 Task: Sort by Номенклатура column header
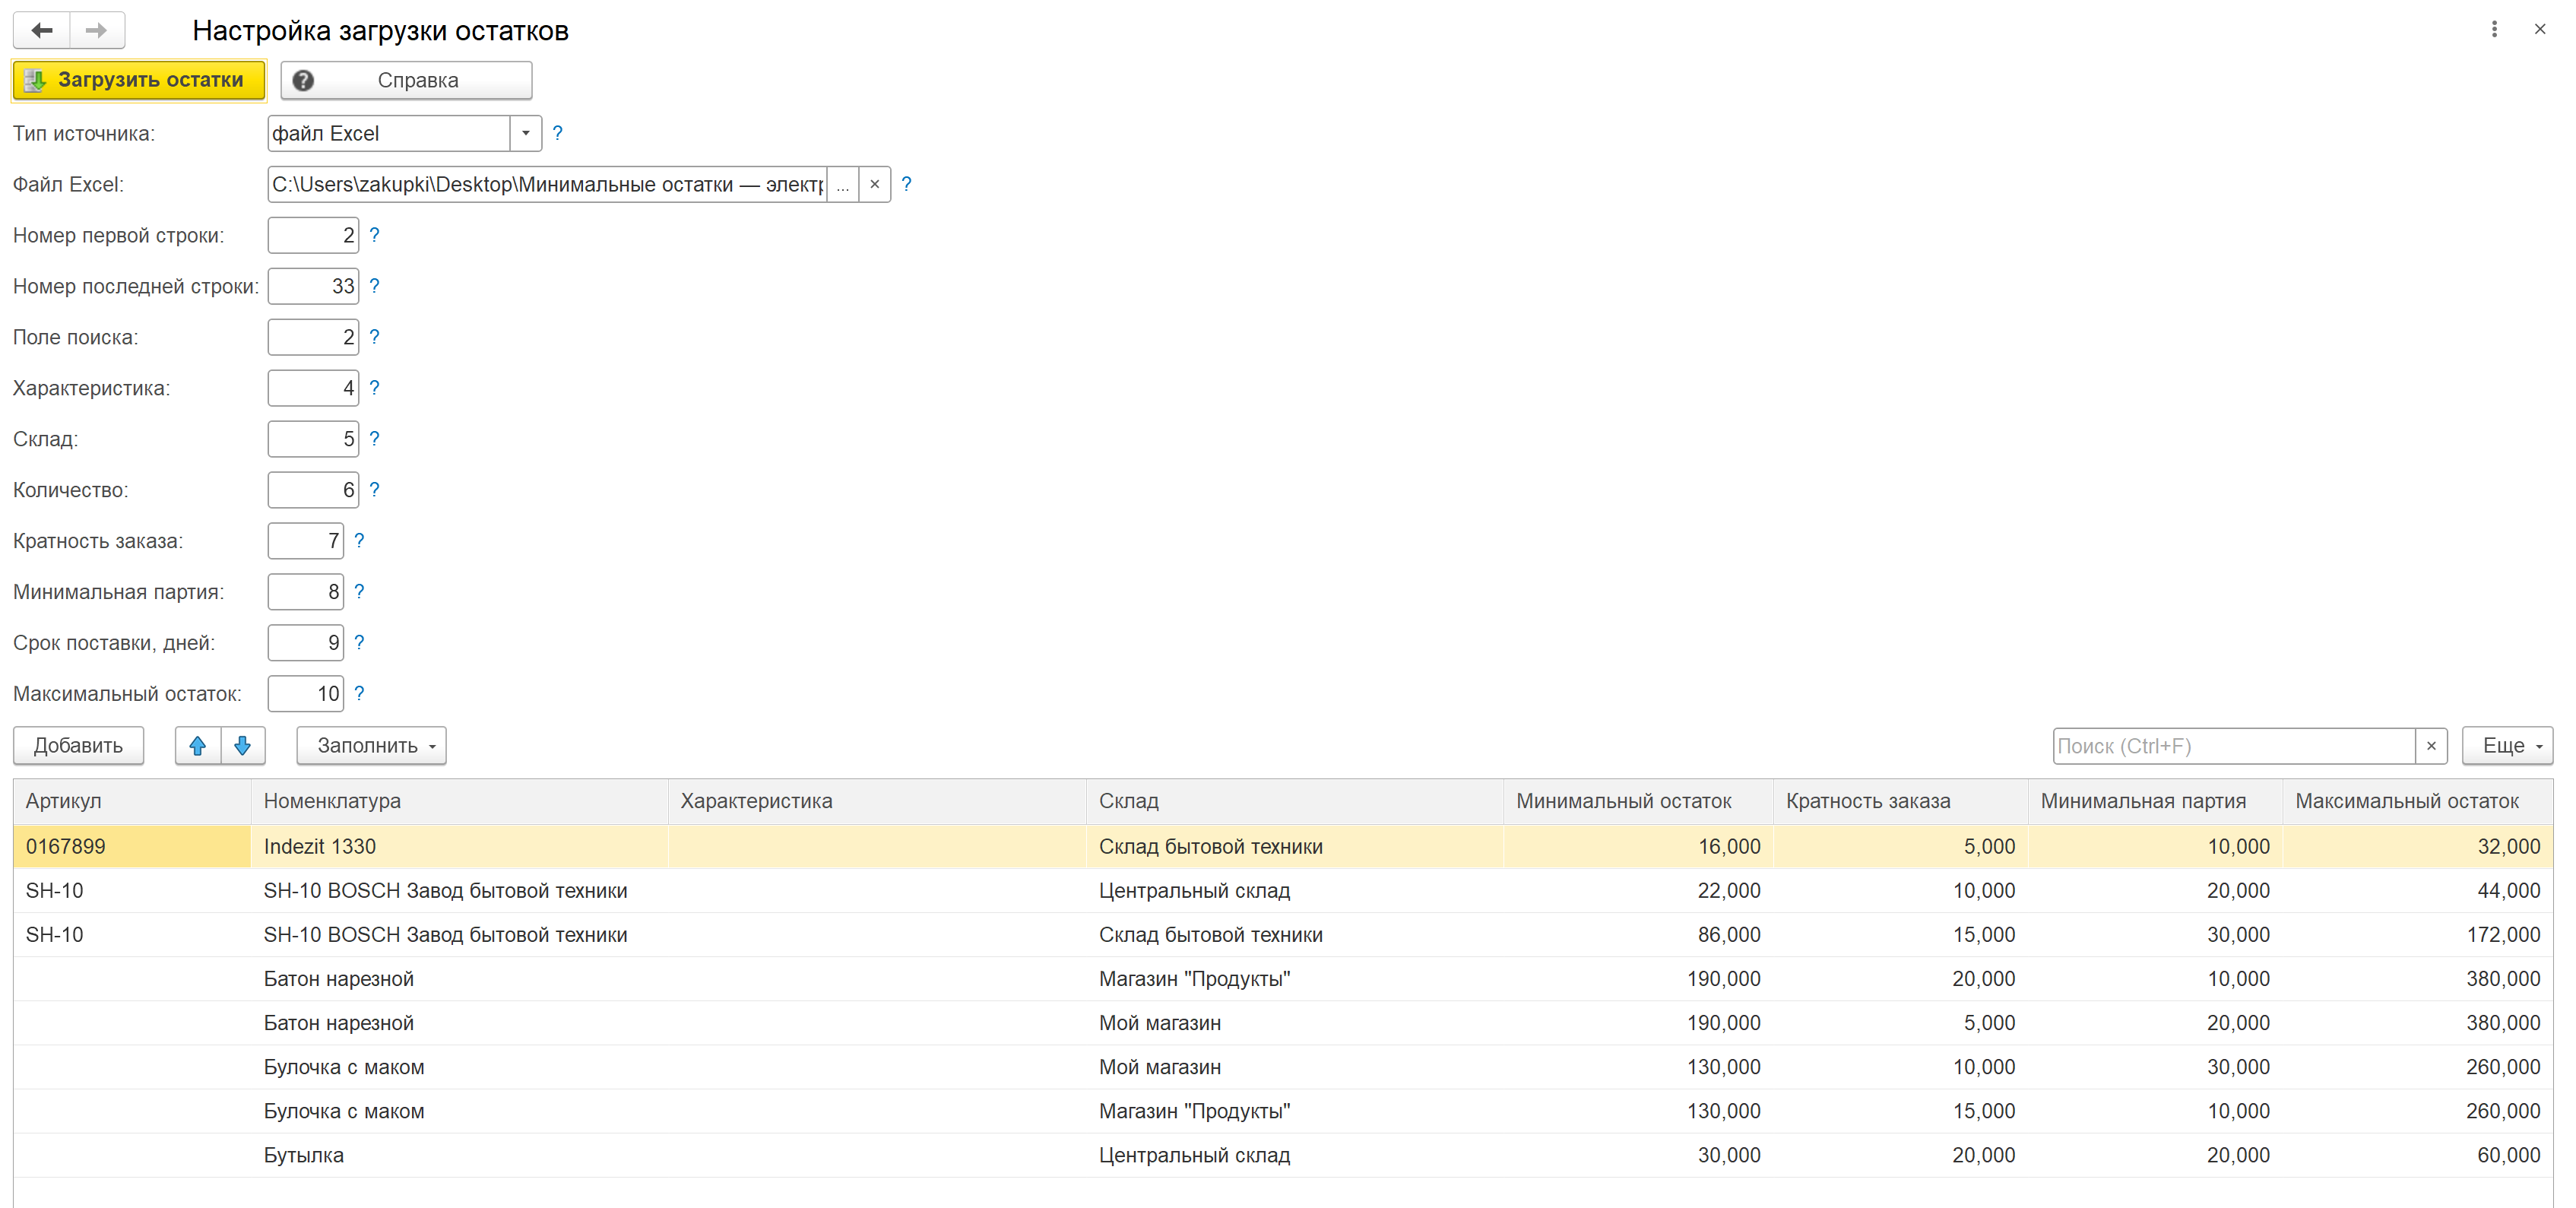coord(459,801)
